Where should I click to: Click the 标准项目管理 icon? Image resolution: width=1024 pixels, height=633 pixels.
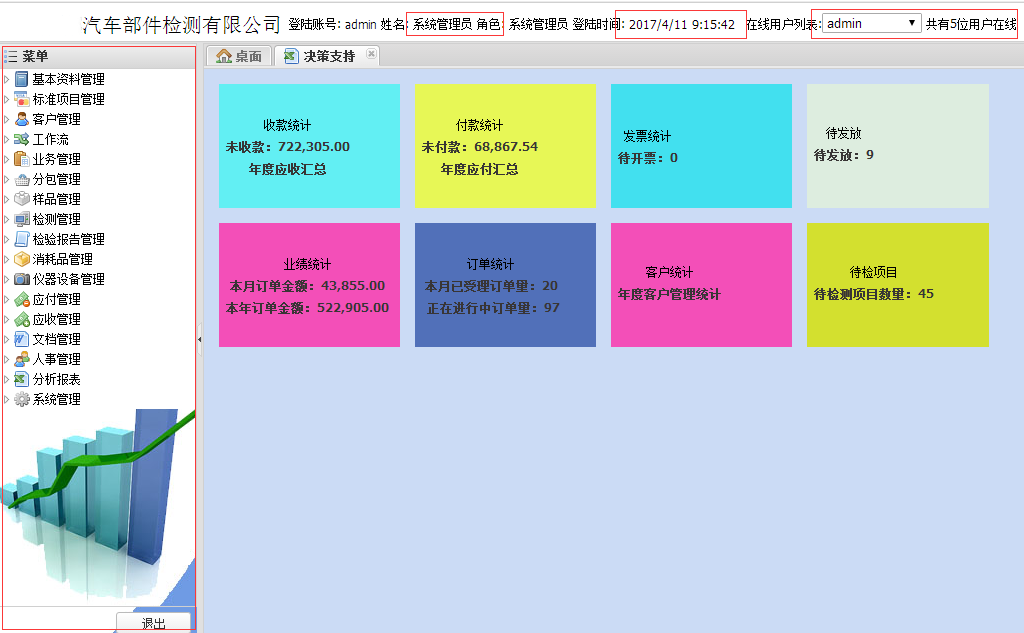(22, 99)
